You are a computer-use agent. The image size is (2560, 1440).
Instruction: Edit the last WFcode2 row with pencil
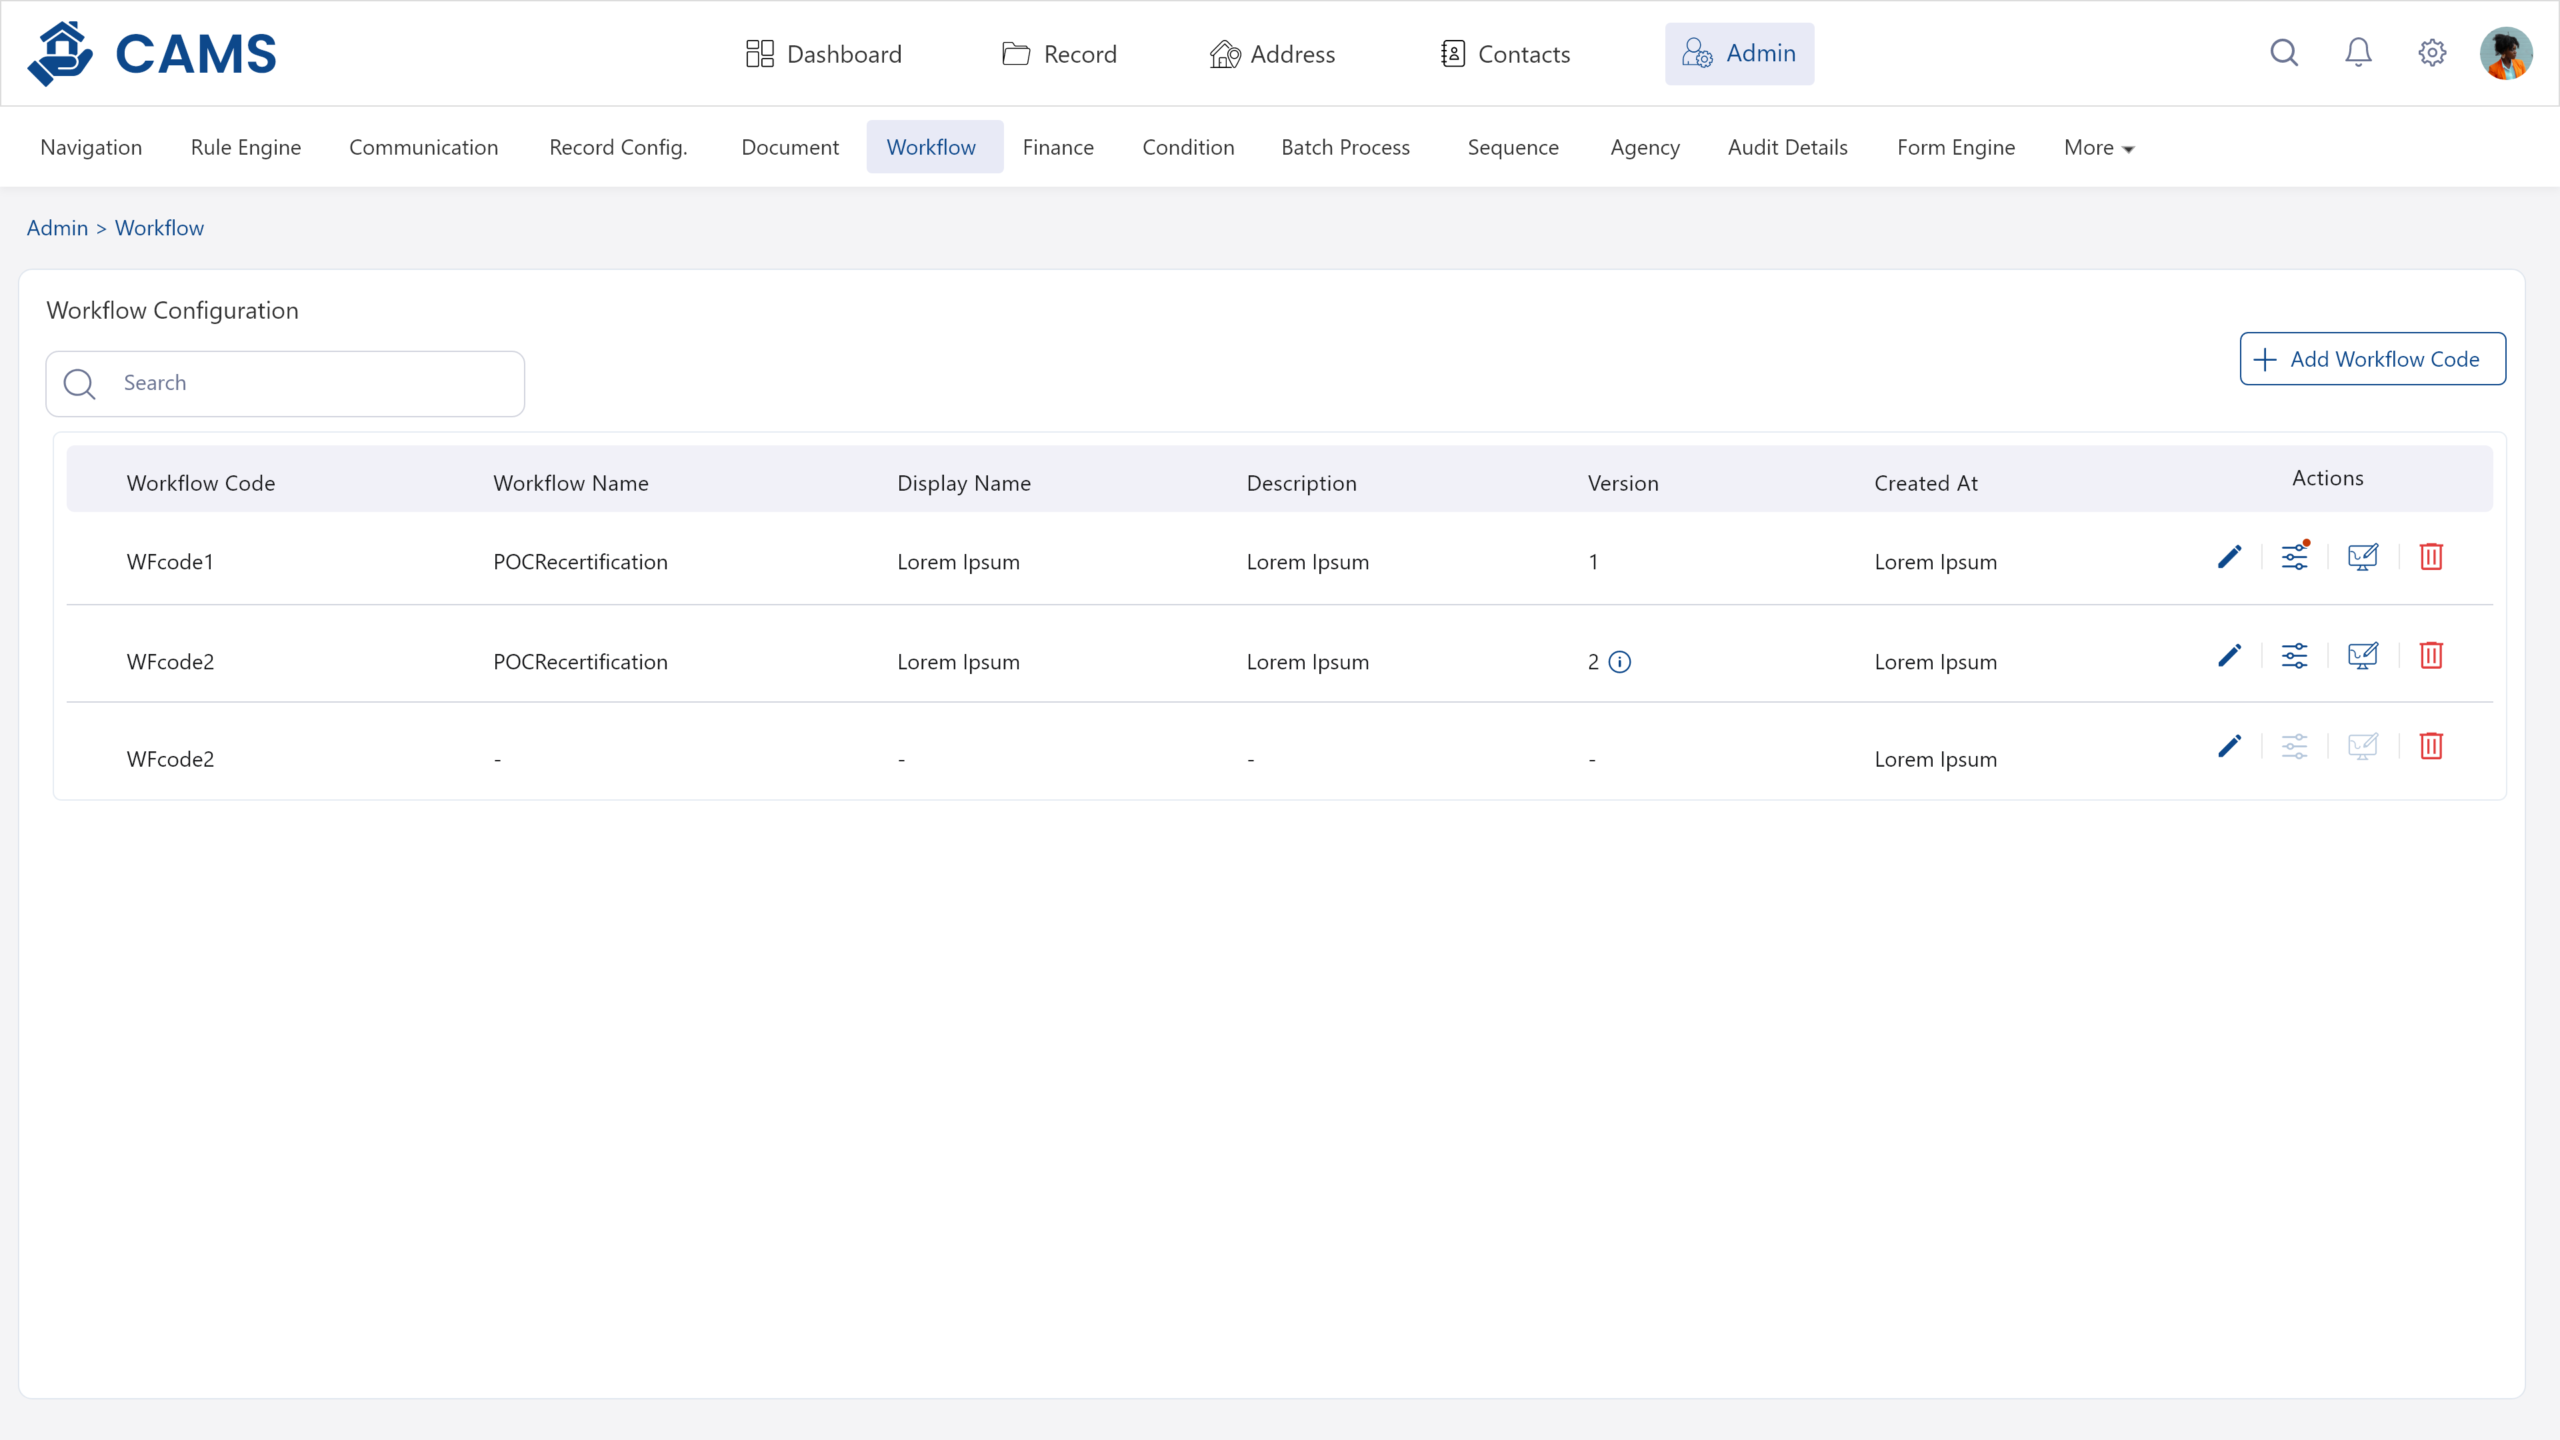point(2229,746)
